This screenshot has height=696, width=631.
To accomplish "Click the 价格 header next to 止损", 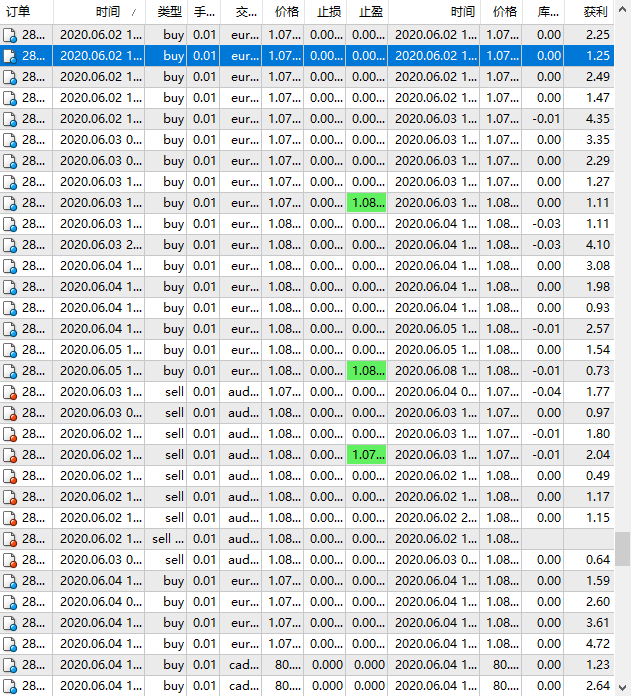I will 284,12.
